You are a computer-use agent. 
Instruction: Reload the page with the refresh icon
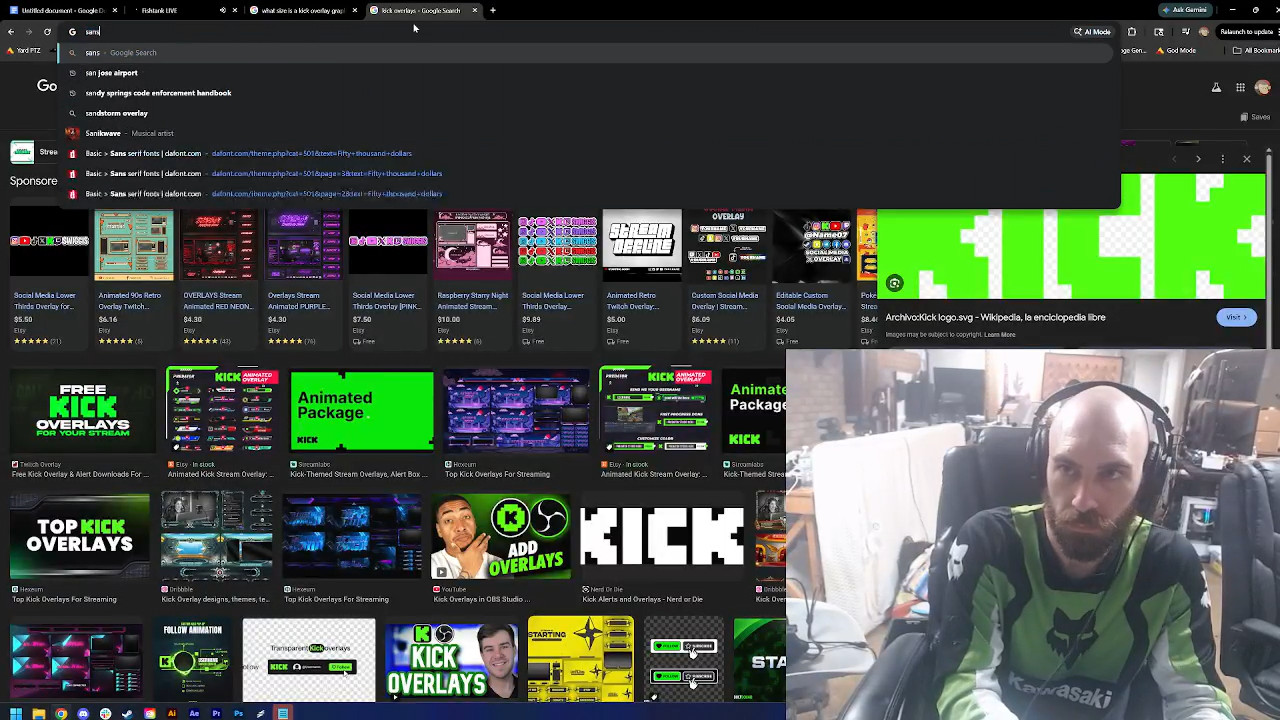point(47,32)
